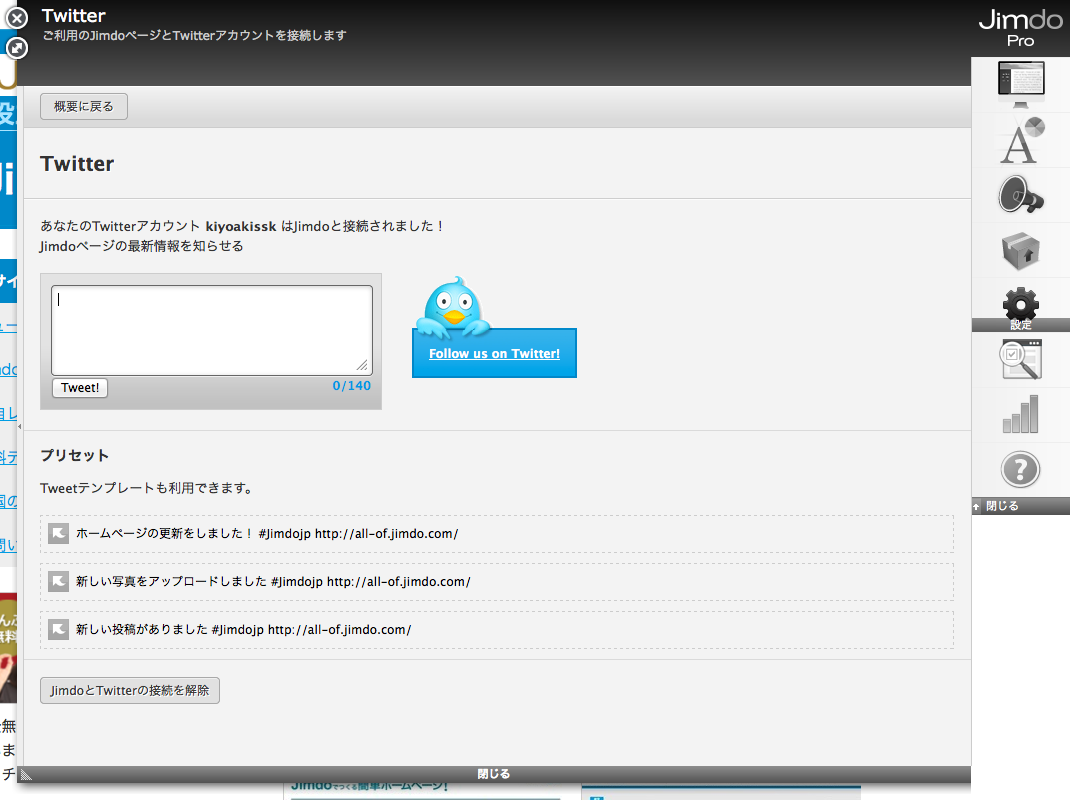Open the Jimdo layout monitor icon

[x=1021, y=83]
